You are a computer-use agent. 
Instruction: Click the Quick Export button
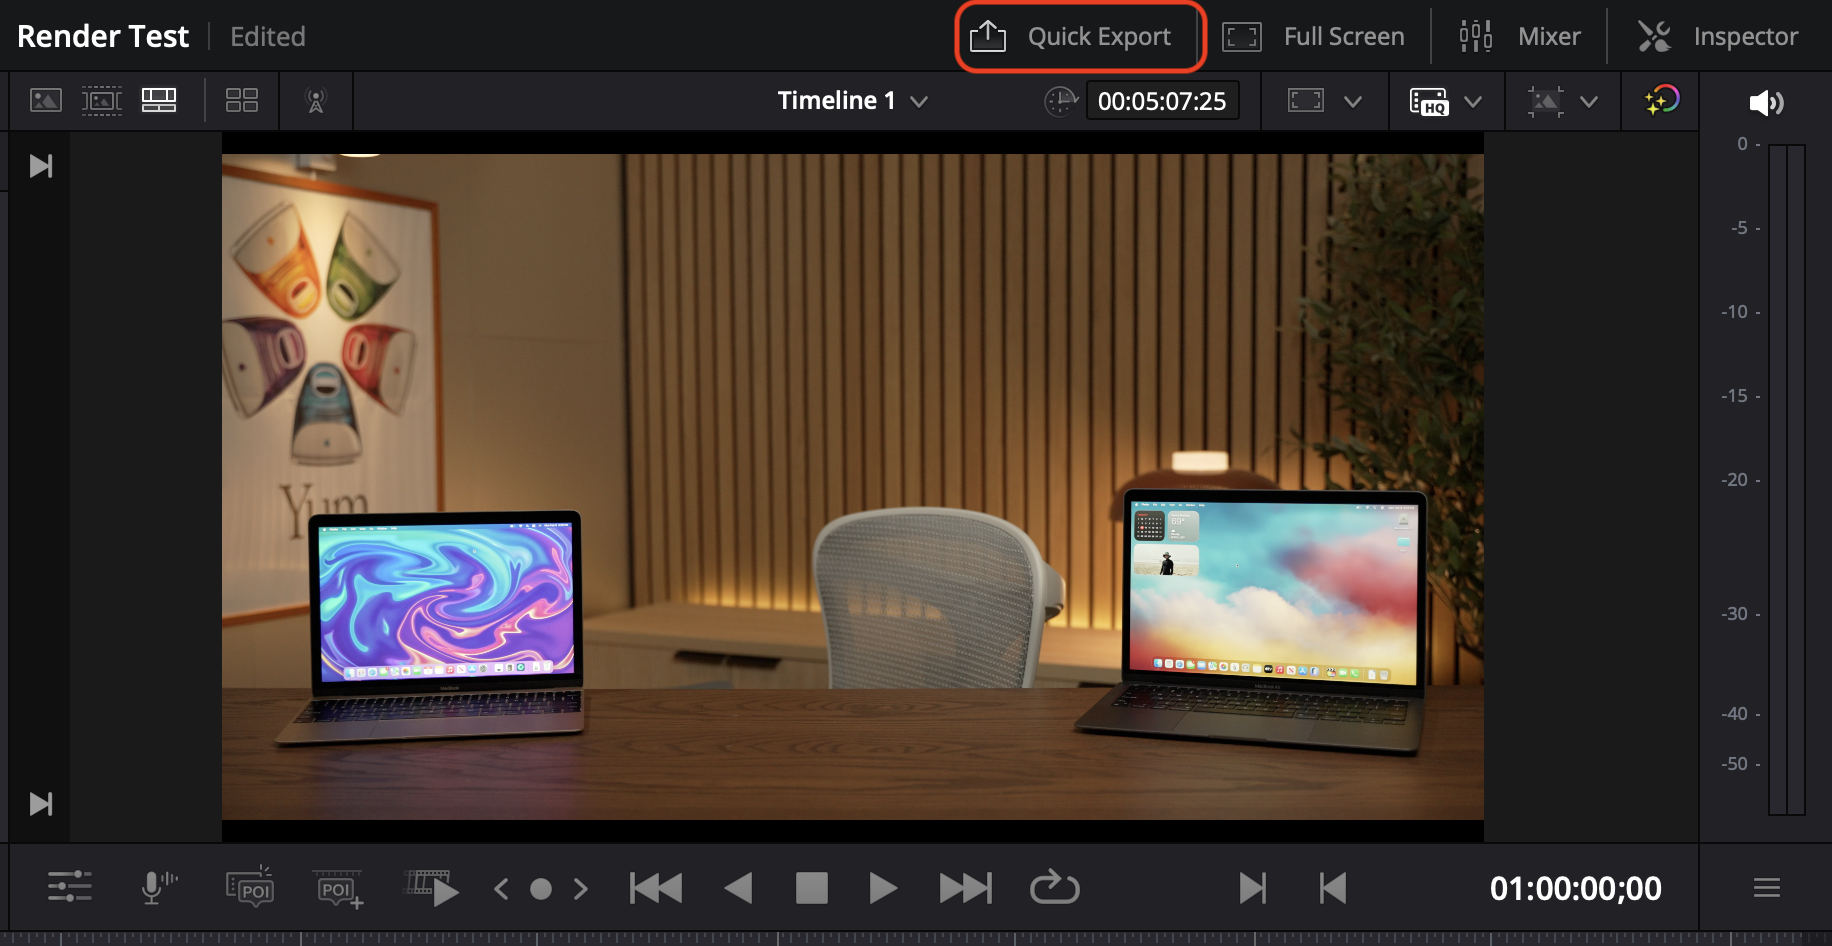tap(1078, 37)
